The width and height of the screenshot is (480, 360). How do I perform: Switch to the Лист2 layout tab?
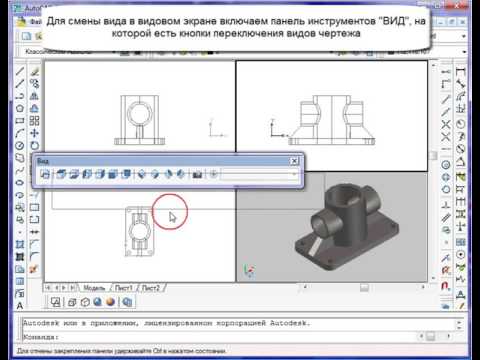point(150,288)
